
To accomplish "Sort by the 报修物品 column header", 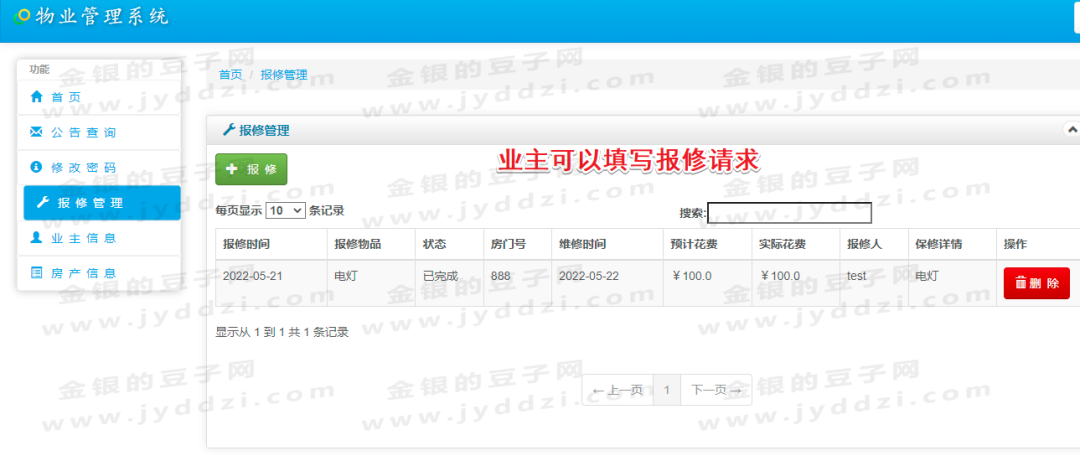I will pos(371,244).
